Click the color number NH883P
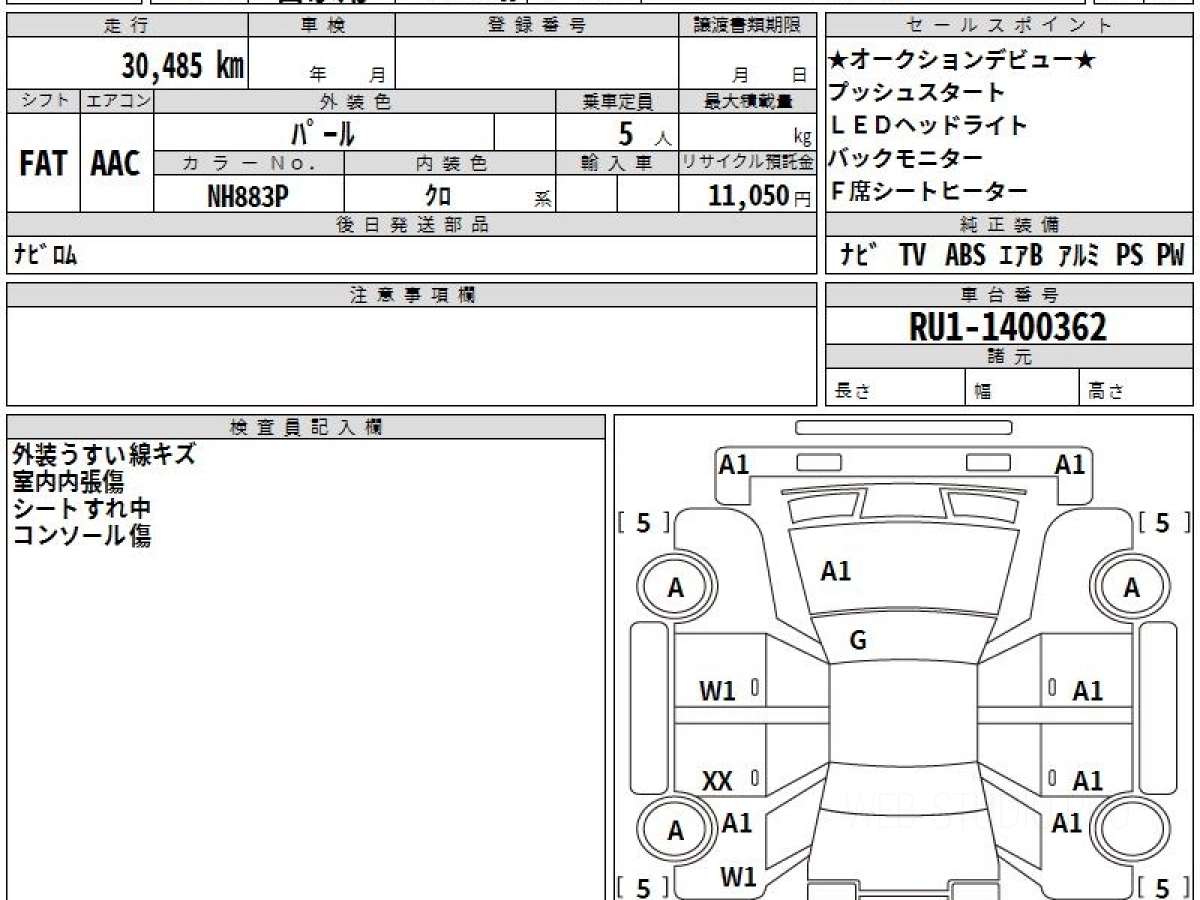1200x900 pixels. point(248,196)
